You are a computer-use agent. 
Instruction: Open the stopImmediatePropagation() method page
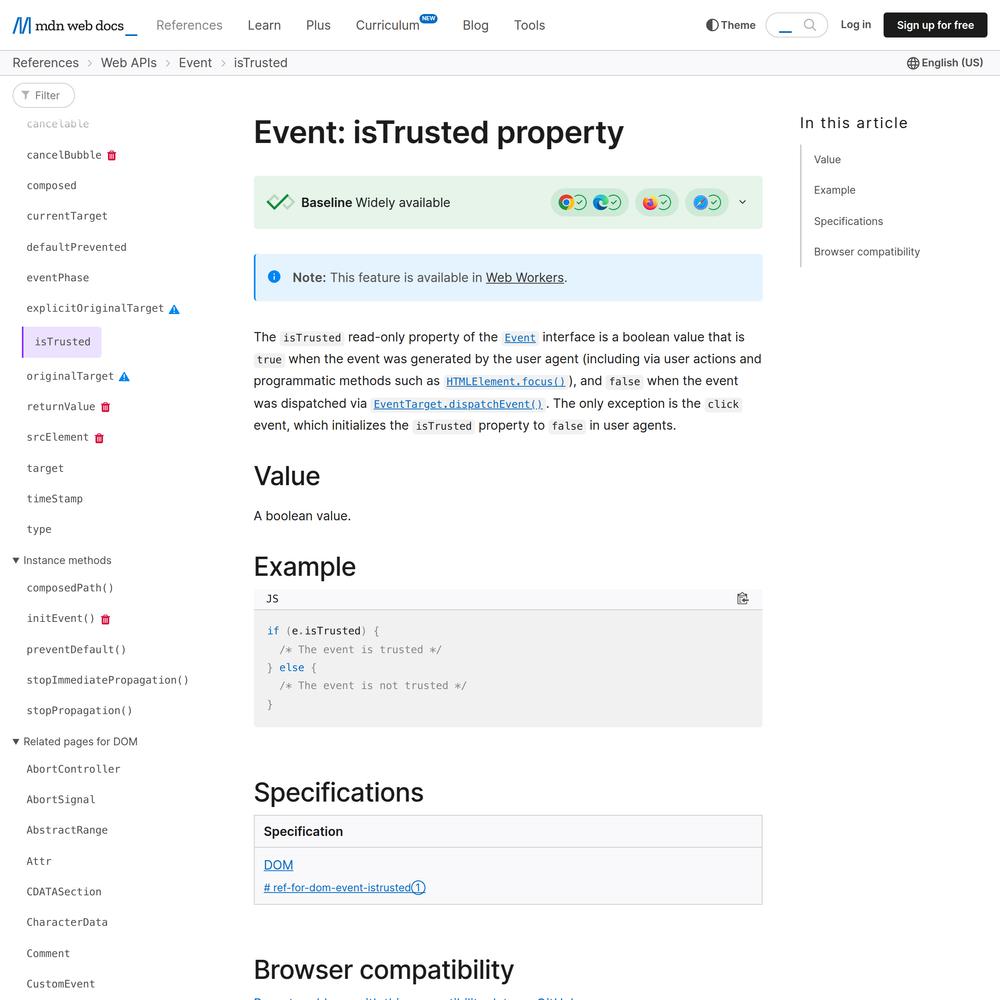pos(108,680)
